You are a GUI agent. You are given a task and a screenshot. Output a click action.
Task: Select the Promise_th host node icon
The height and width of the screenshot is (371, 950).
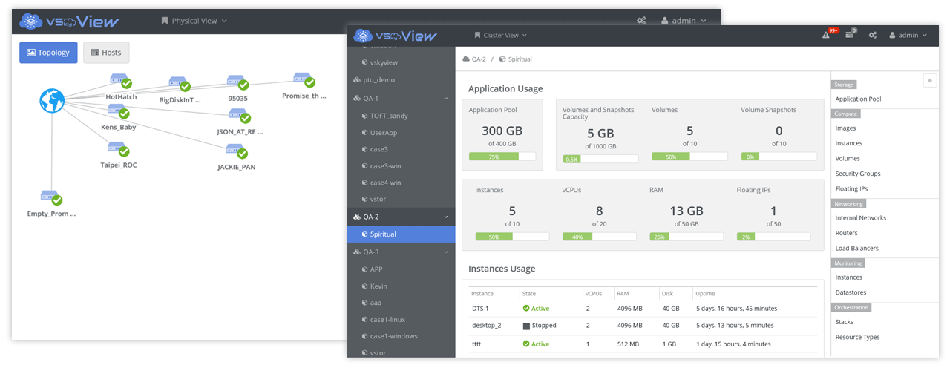[x=304, y=79]
